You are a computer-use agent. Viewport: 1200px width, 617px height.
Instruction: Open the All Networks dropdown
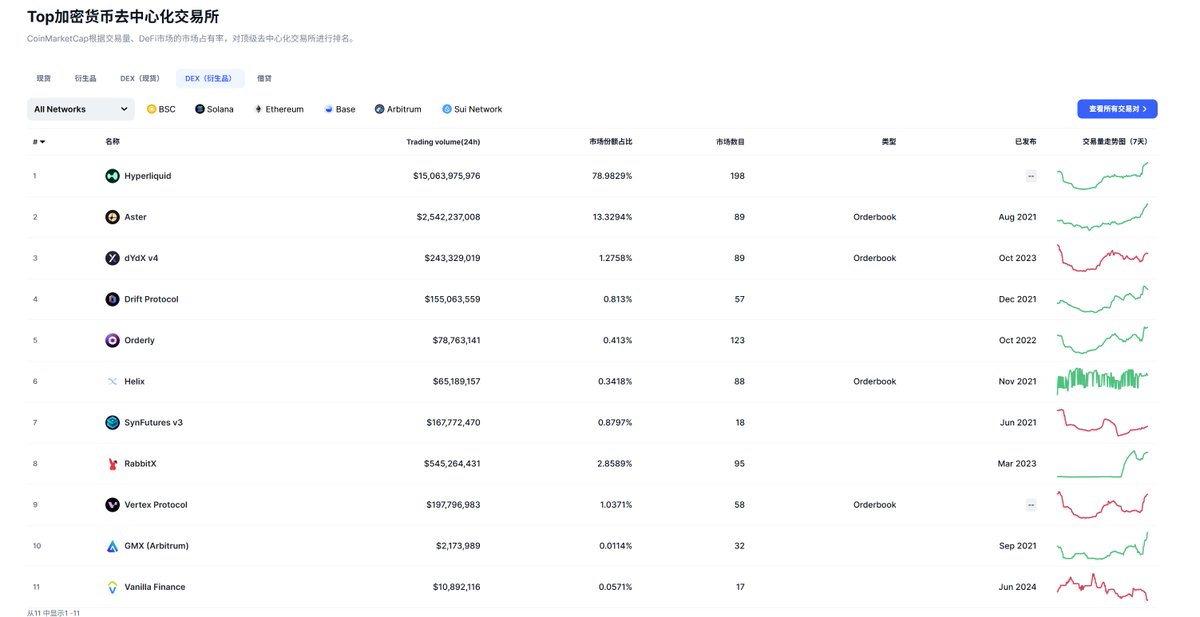pyautogui.click(x=81, y=109)
